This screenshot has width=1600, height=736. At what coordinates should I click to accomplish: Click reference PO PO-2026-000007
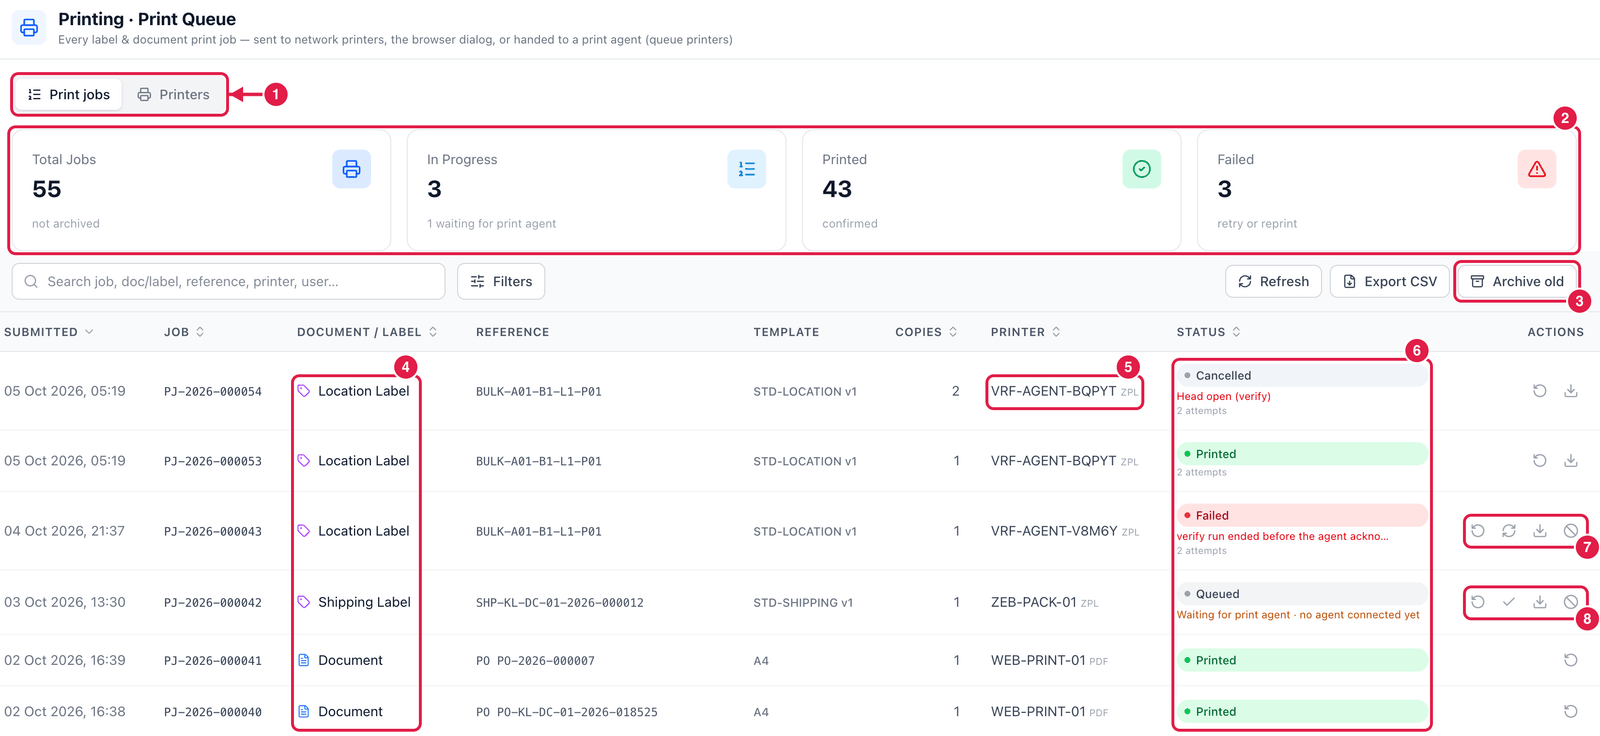pos(535,661)
